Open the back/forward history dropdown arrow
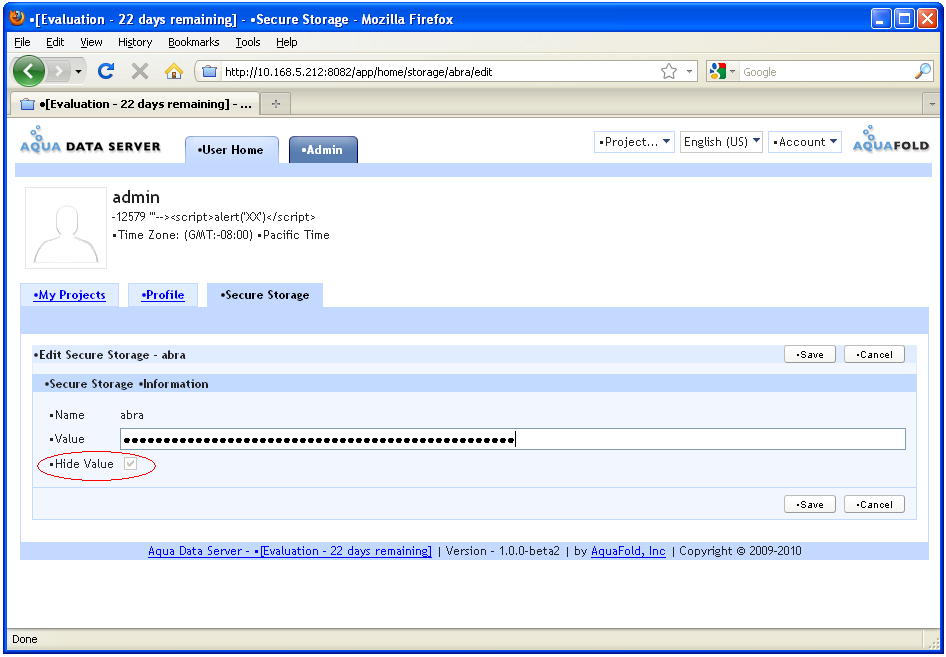 (x=78, y=72)
